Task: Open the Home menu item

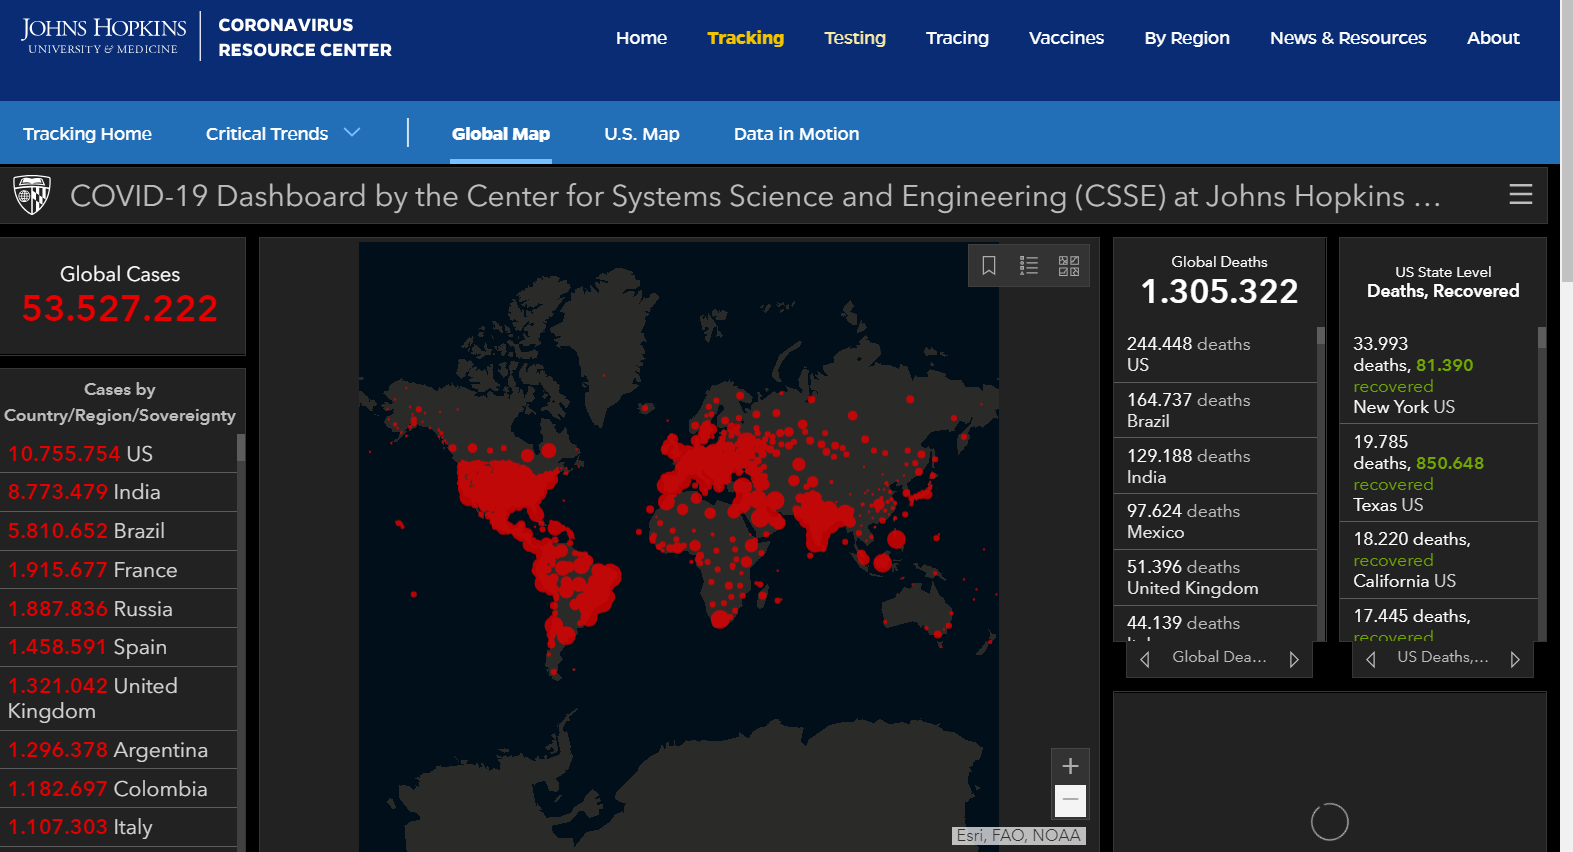Action: [641, 38]
